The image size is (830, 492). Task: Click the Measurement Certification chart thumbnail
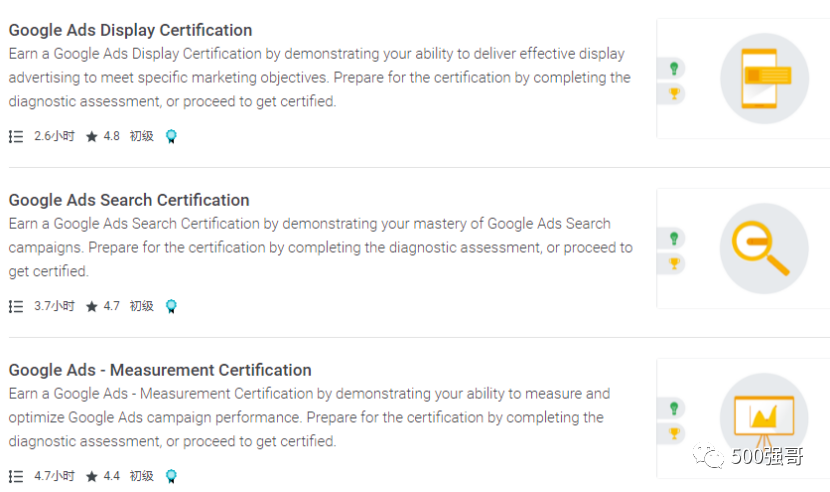(x=764, y=416)
